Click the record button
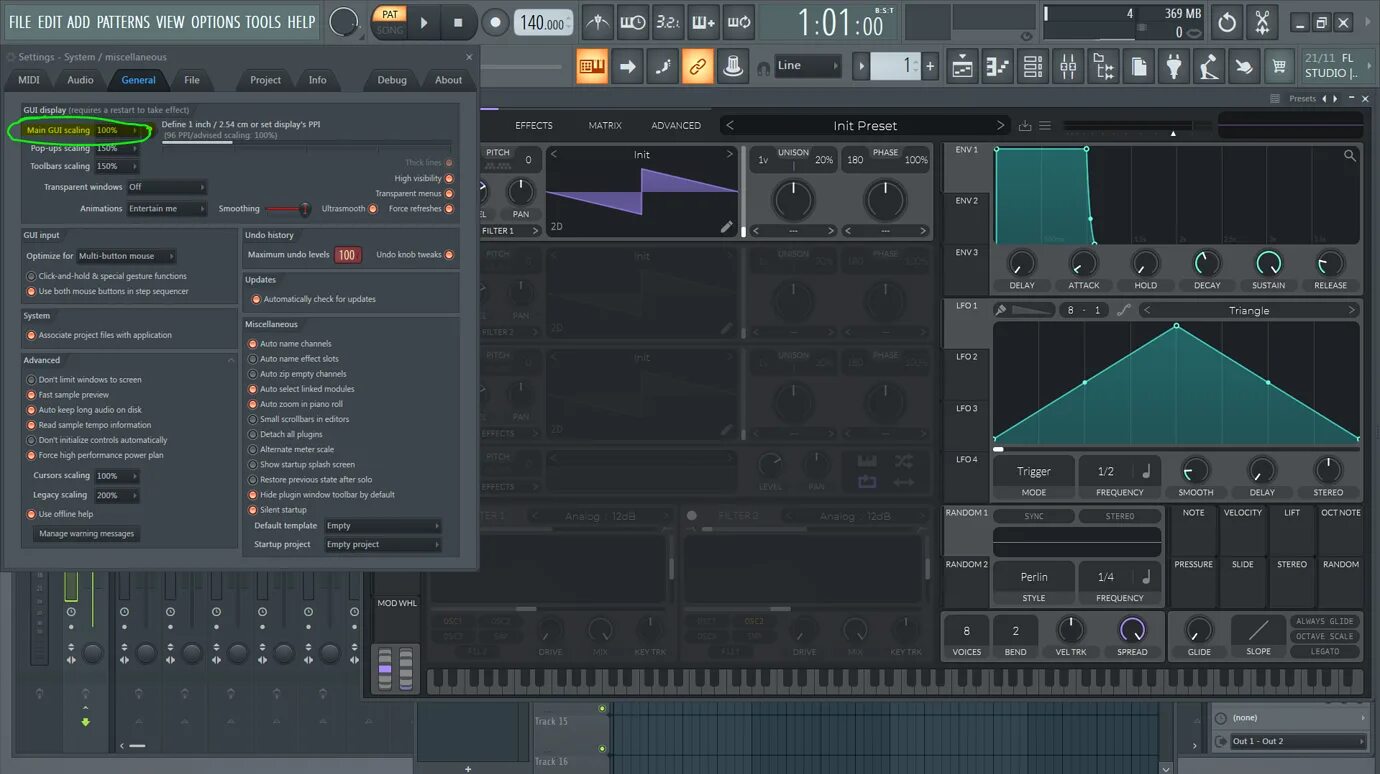Screen dimensions: 1380x774 pyautogui.click(x=495, y=22)
